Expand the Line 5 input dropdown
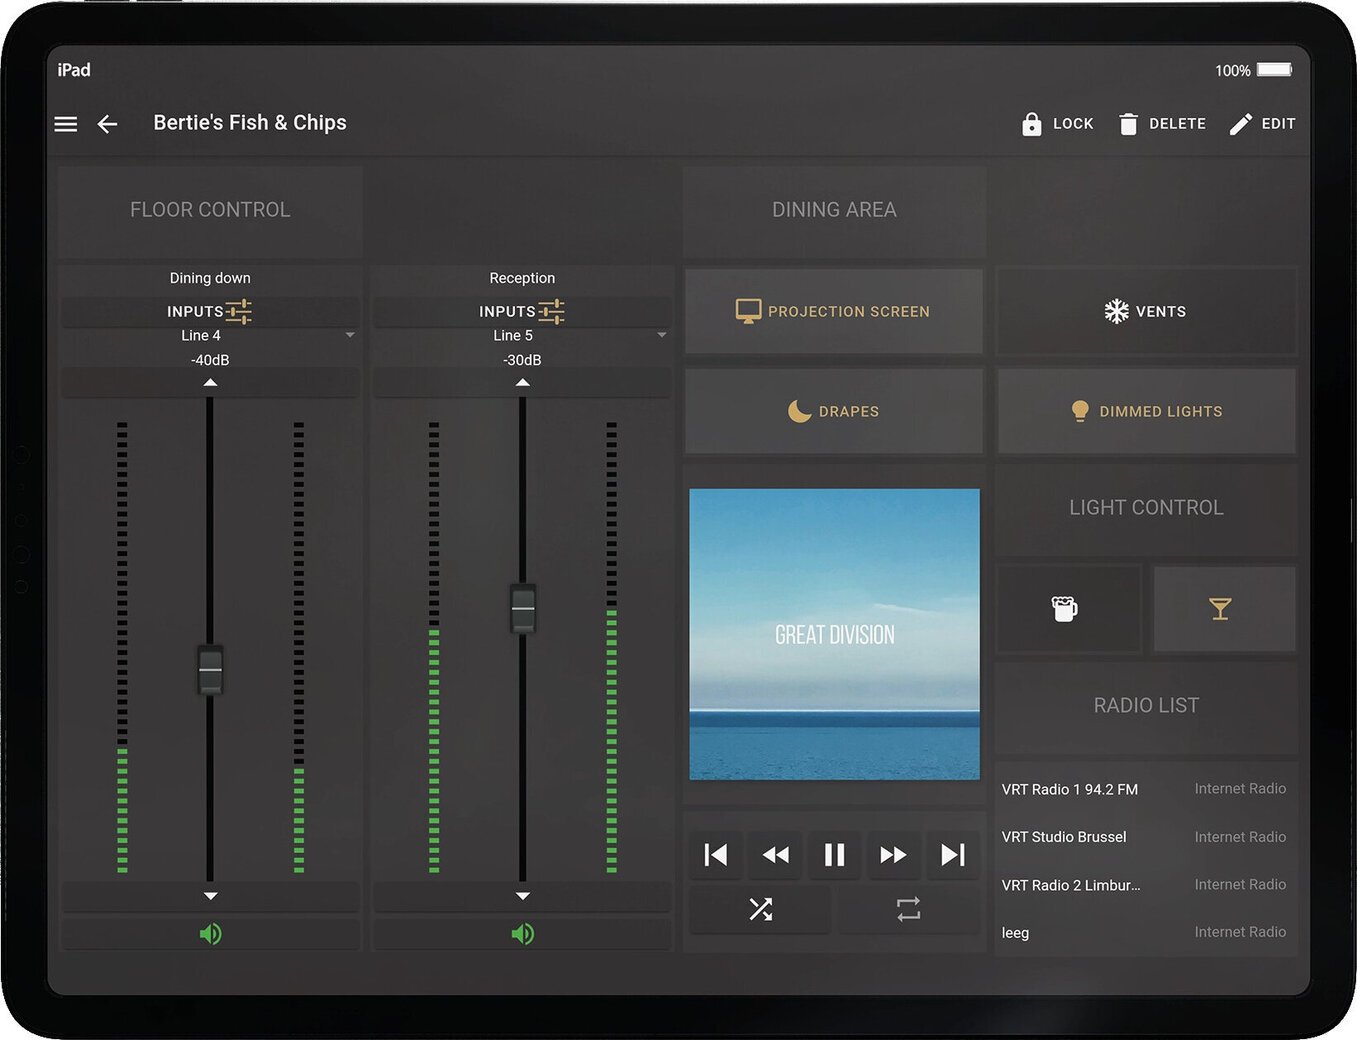The height and width of the screenshot is (1040, 1357). 661,335
